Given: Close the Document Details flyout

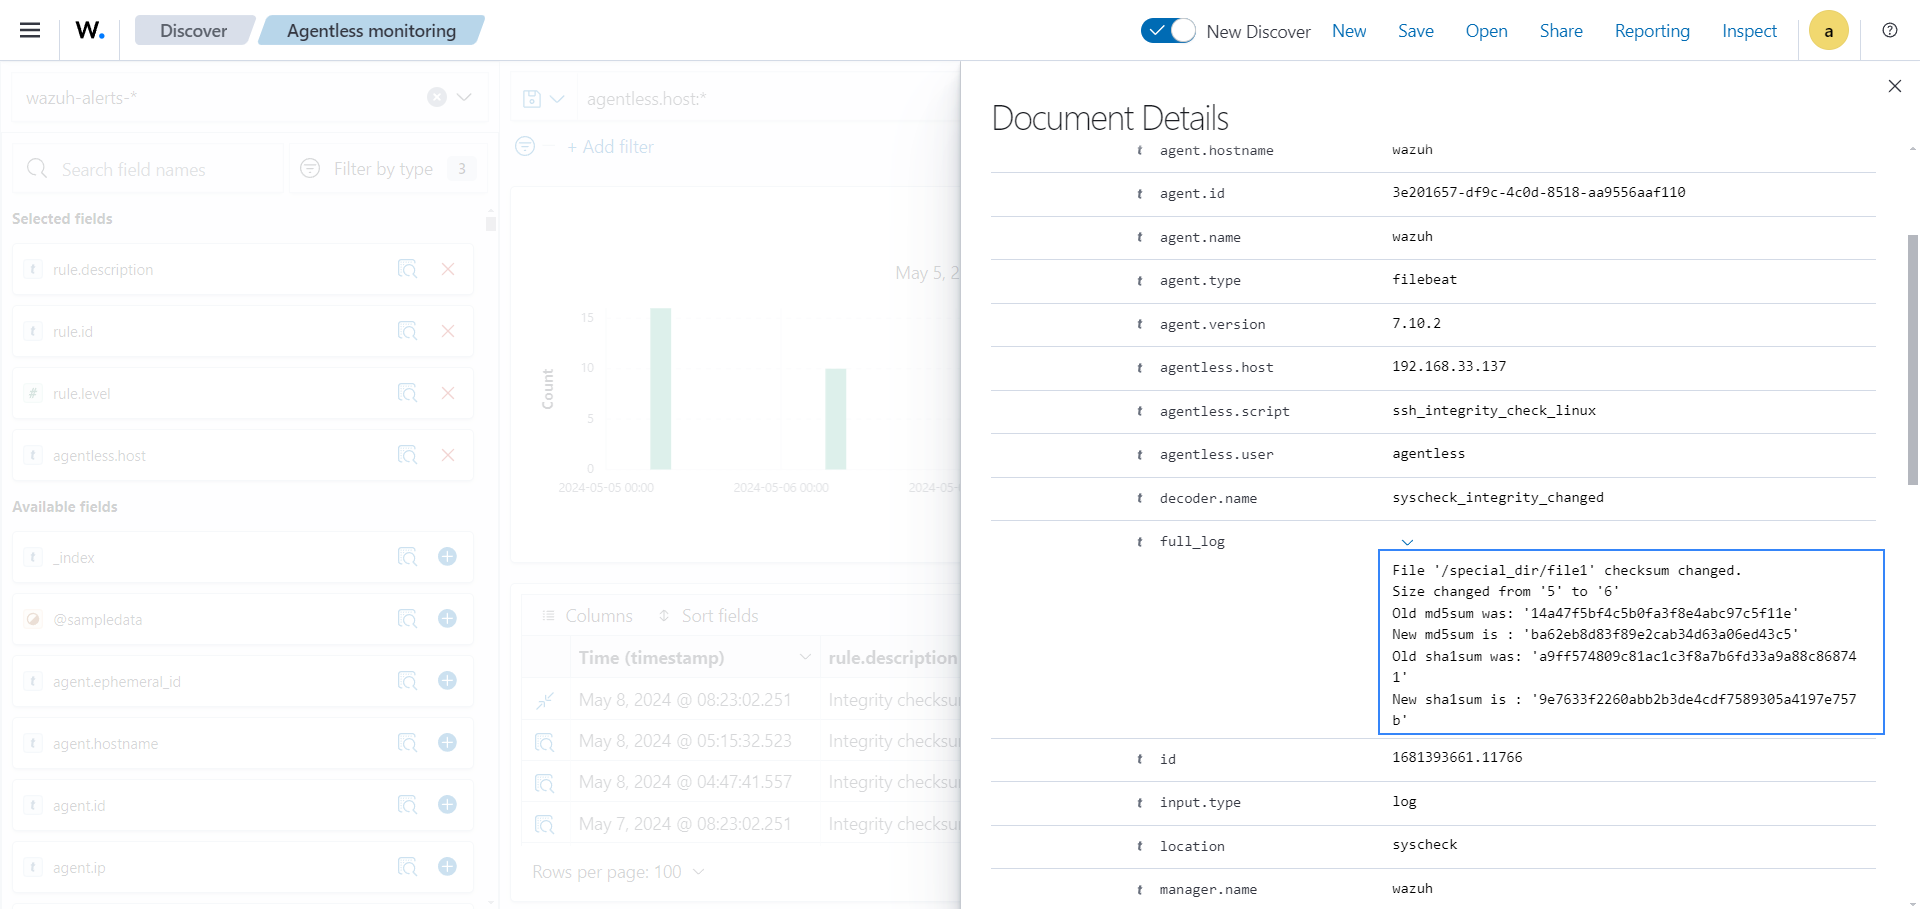Looking at the screenshot, I should pos(1894,86).
